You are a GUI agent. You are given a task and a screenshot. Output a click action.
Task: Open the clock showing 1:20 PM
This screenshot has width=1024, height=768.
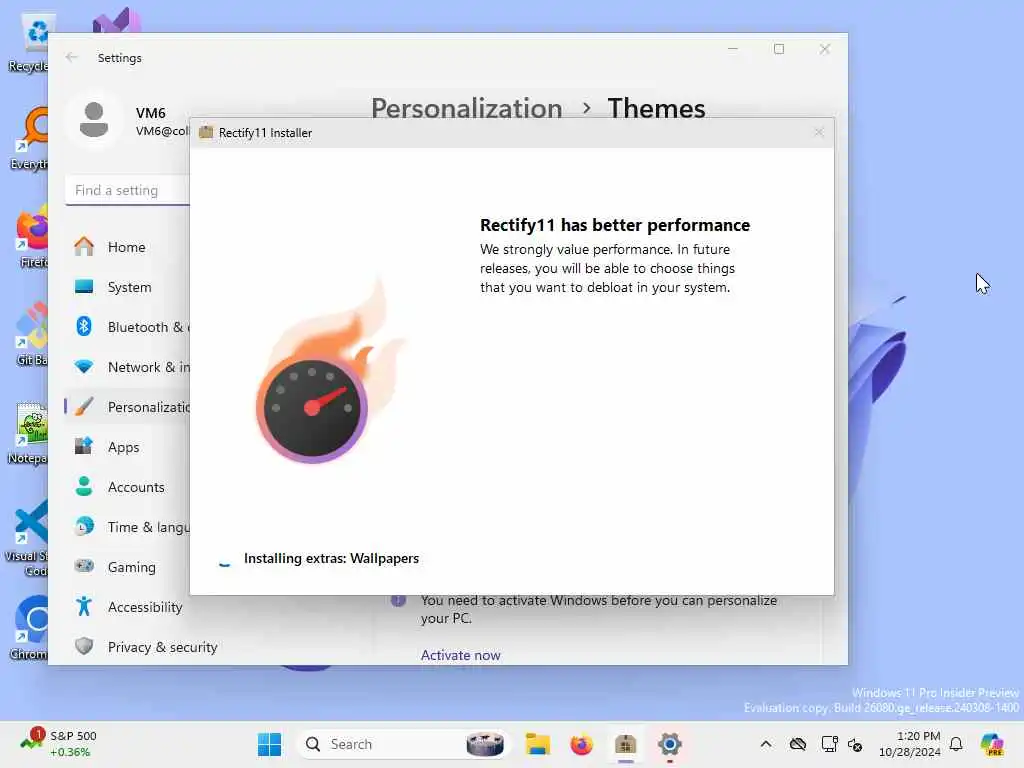910,744
